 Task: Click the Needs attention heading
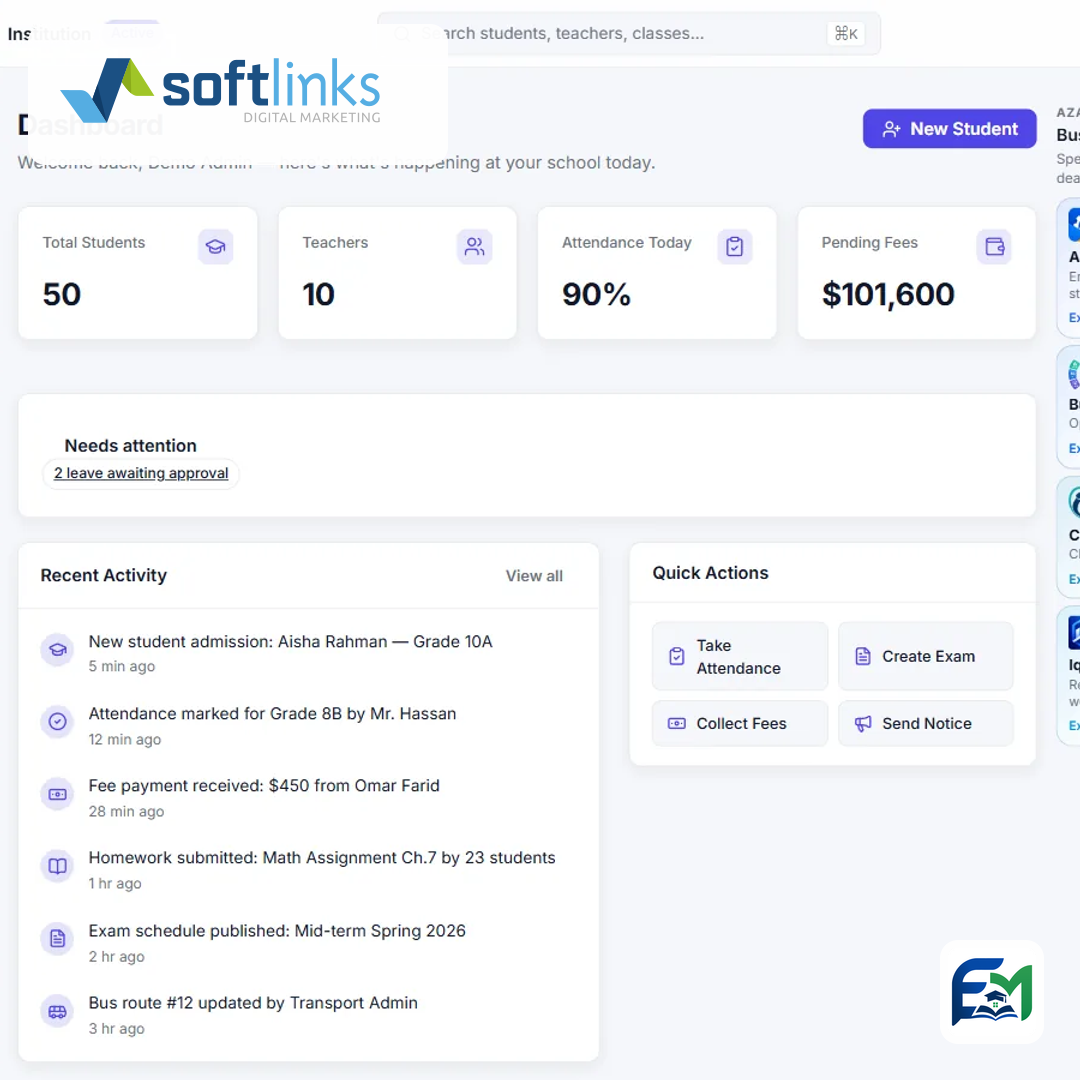point(131,446)
